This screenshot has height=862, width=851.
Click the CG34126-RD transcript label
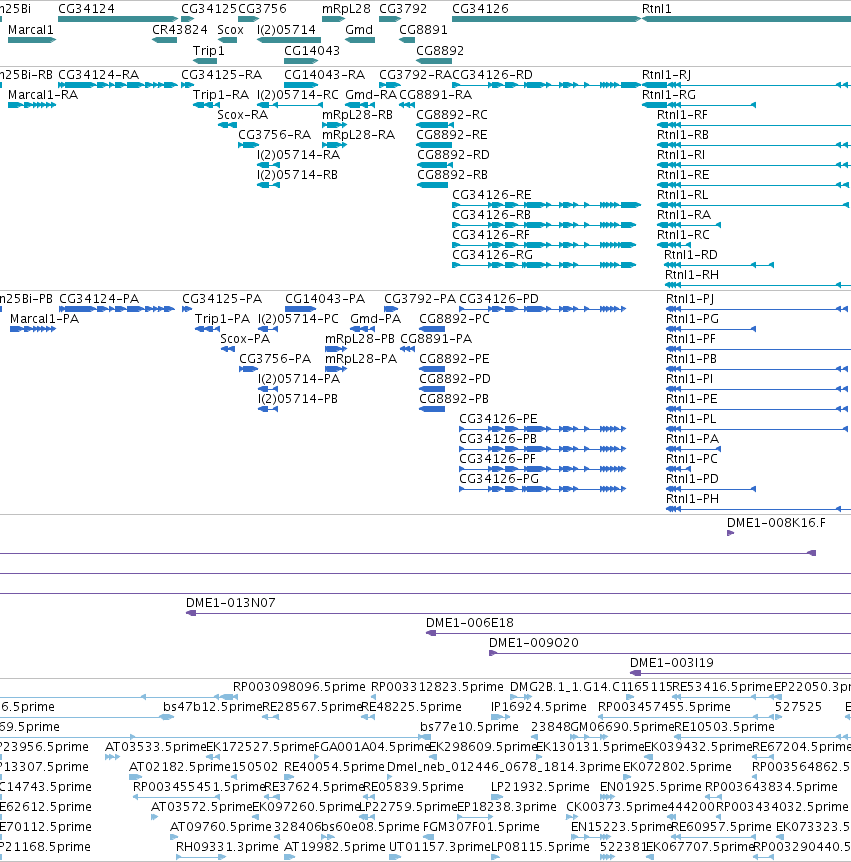click(492, 75)
